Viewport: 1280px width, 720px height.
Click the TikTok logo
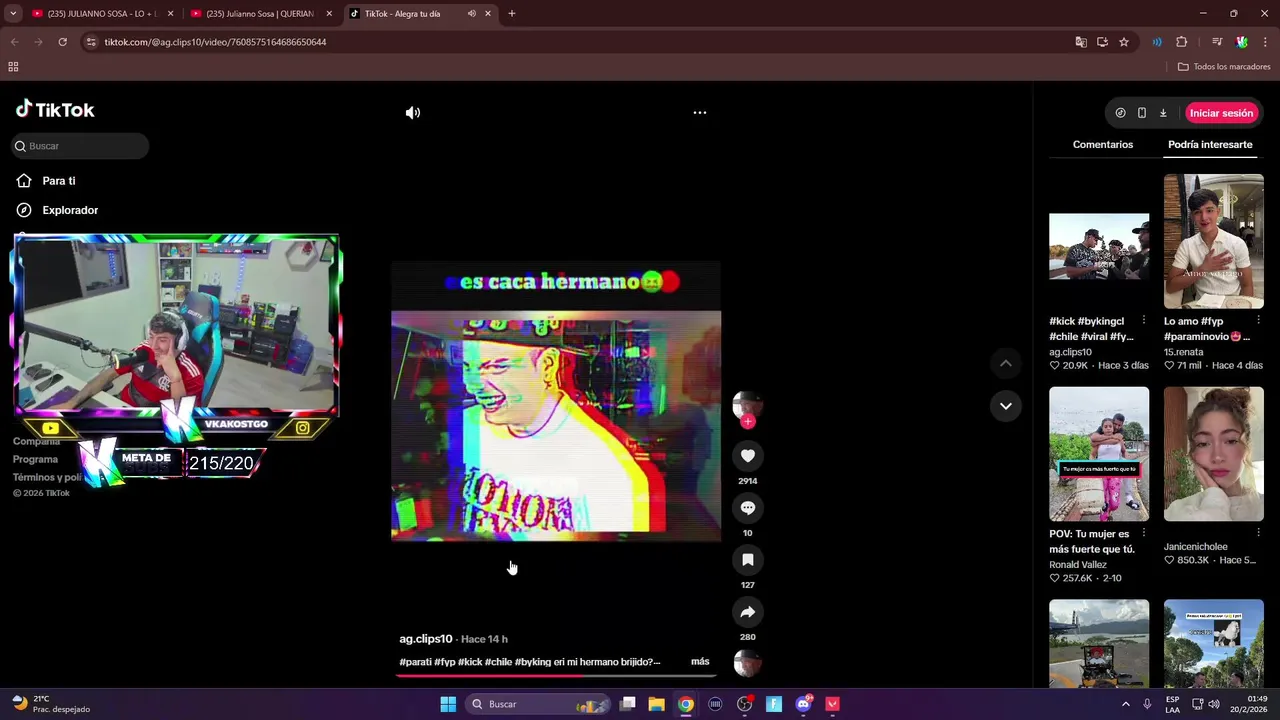coord(55,110)
